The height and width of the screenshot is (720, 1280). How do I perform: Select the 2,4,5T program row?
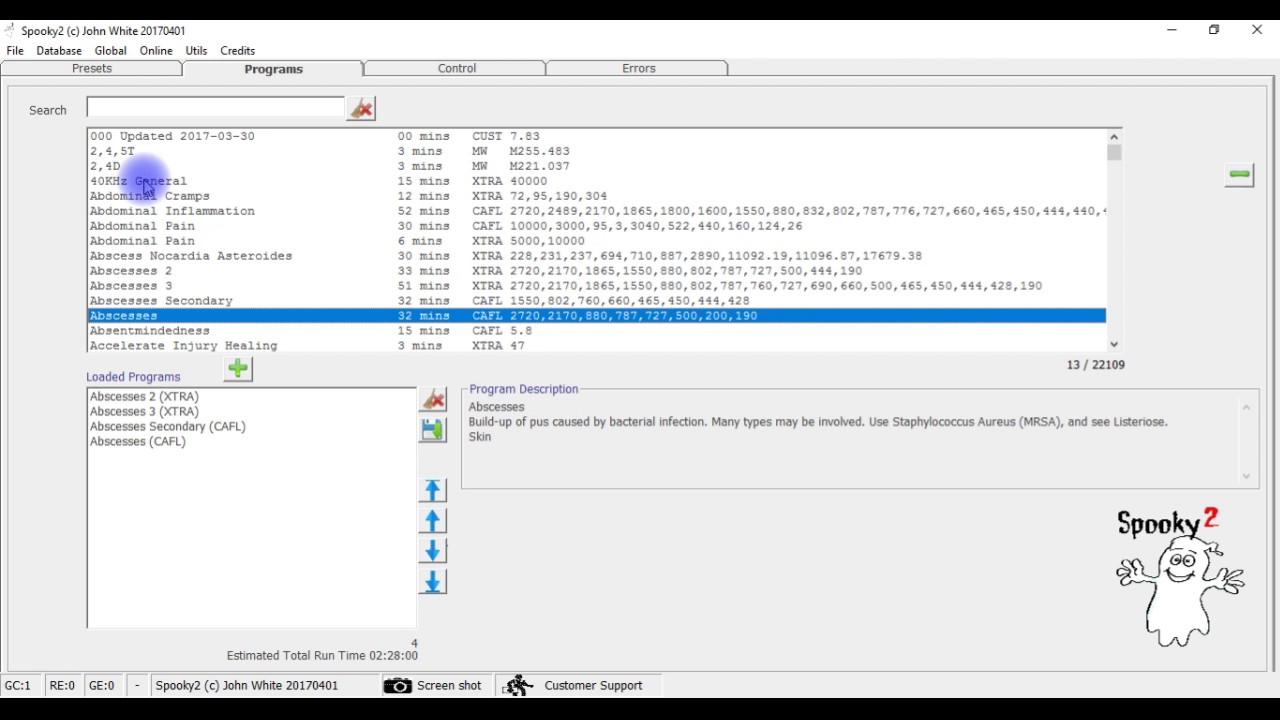click(597, 151)
